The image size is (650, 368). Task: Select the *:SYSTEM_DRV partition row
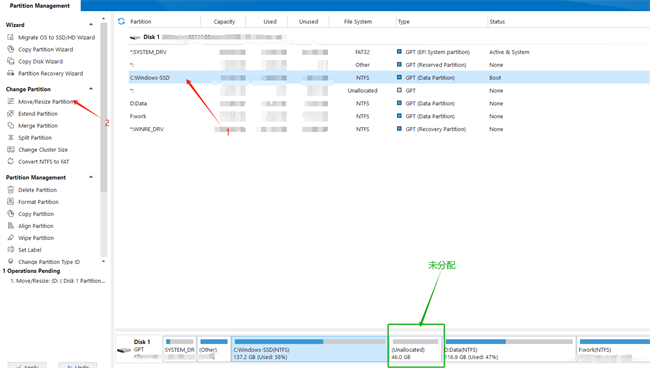point(389,52)
